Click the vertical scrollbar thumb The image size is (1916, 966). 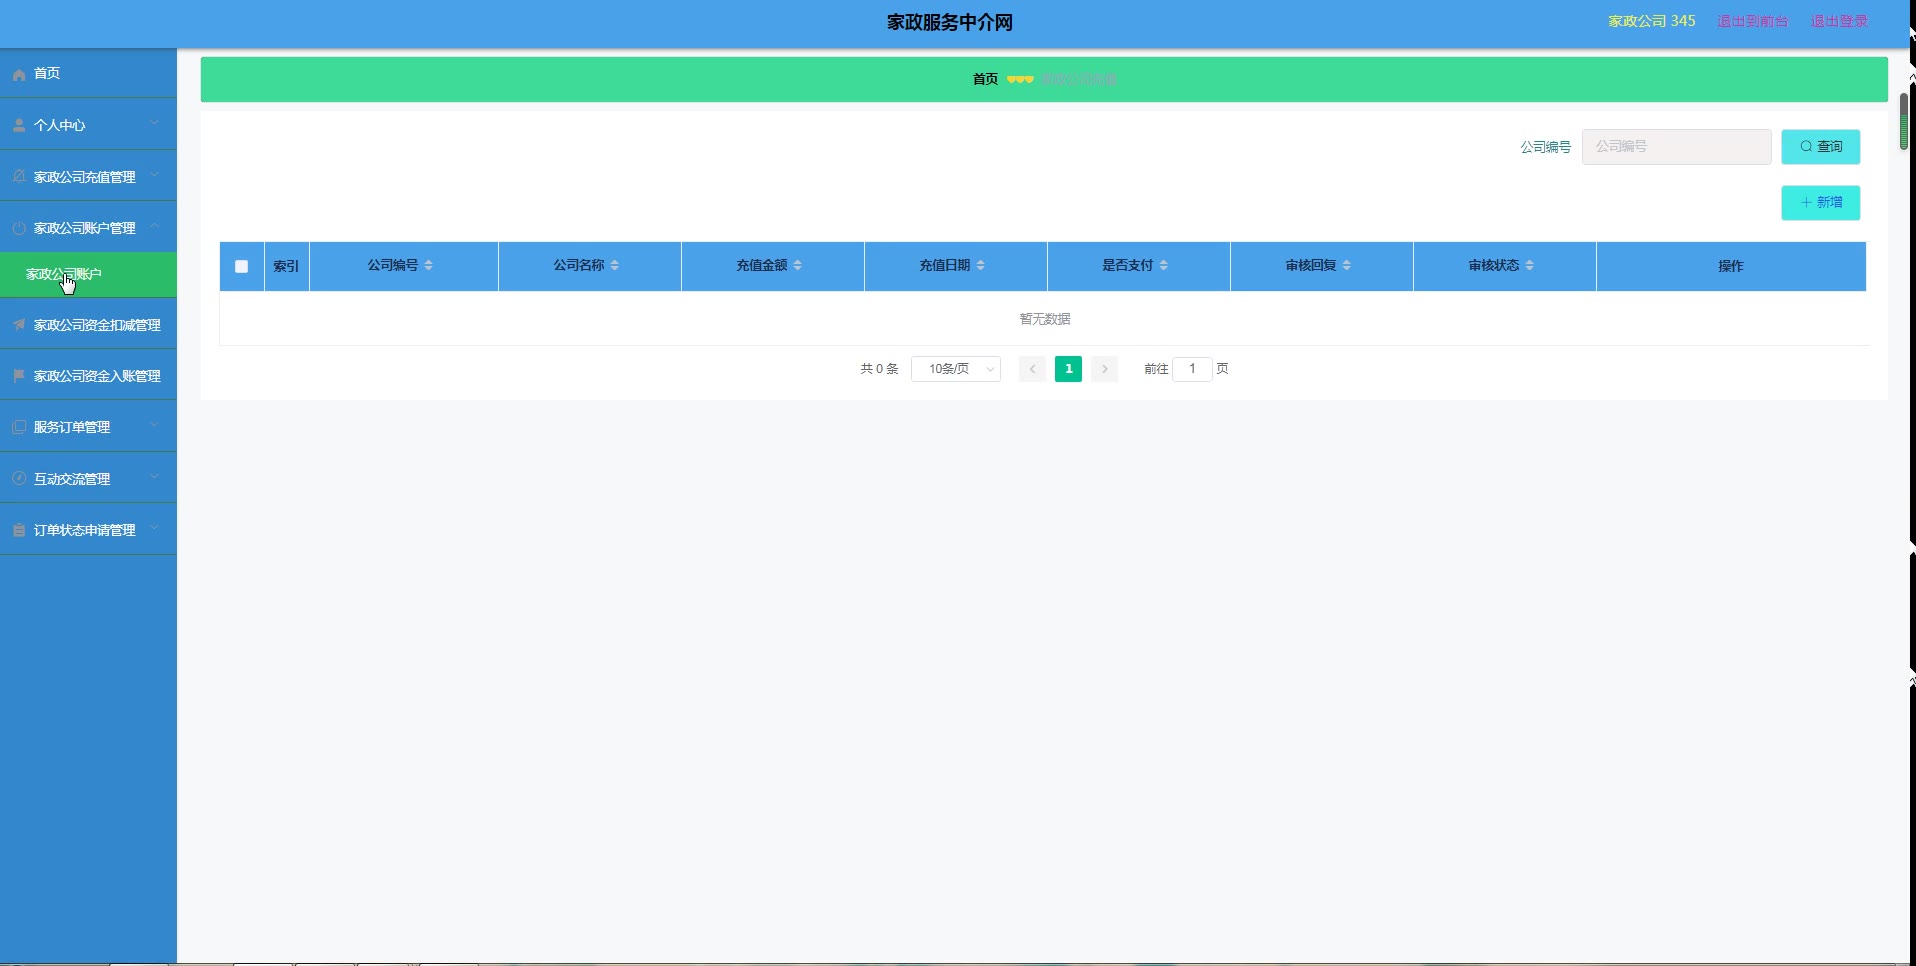pyautogui.click(x=1903, y=122)
